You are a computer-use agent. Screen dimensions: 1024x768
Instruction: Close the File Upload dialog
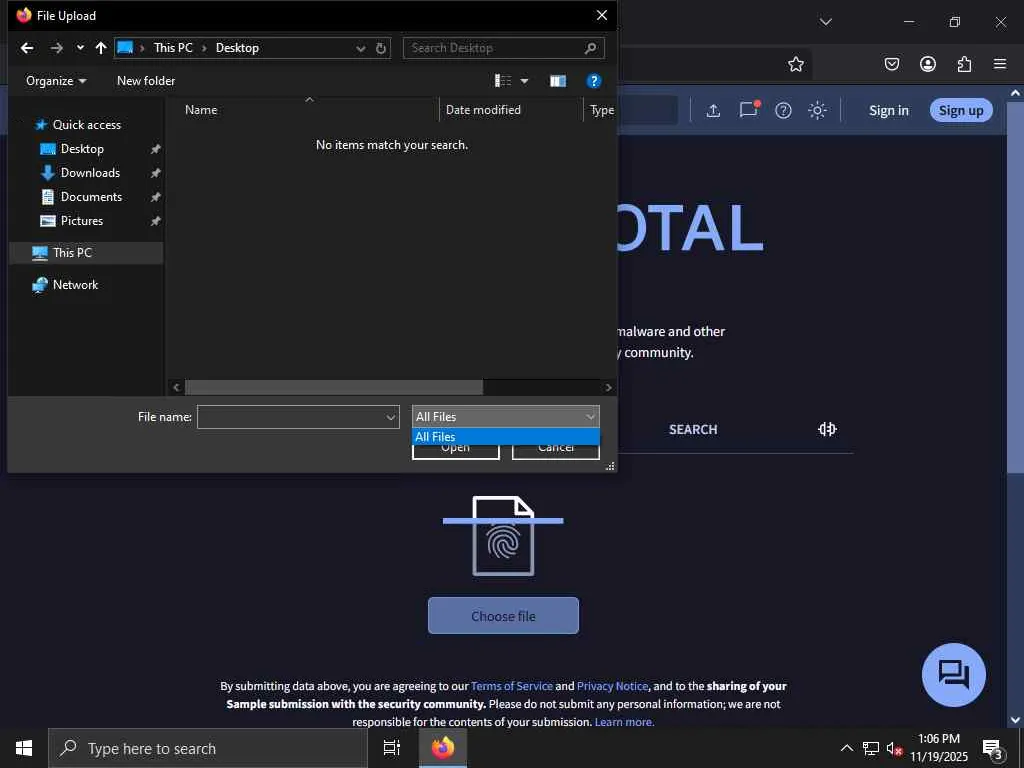601,15
